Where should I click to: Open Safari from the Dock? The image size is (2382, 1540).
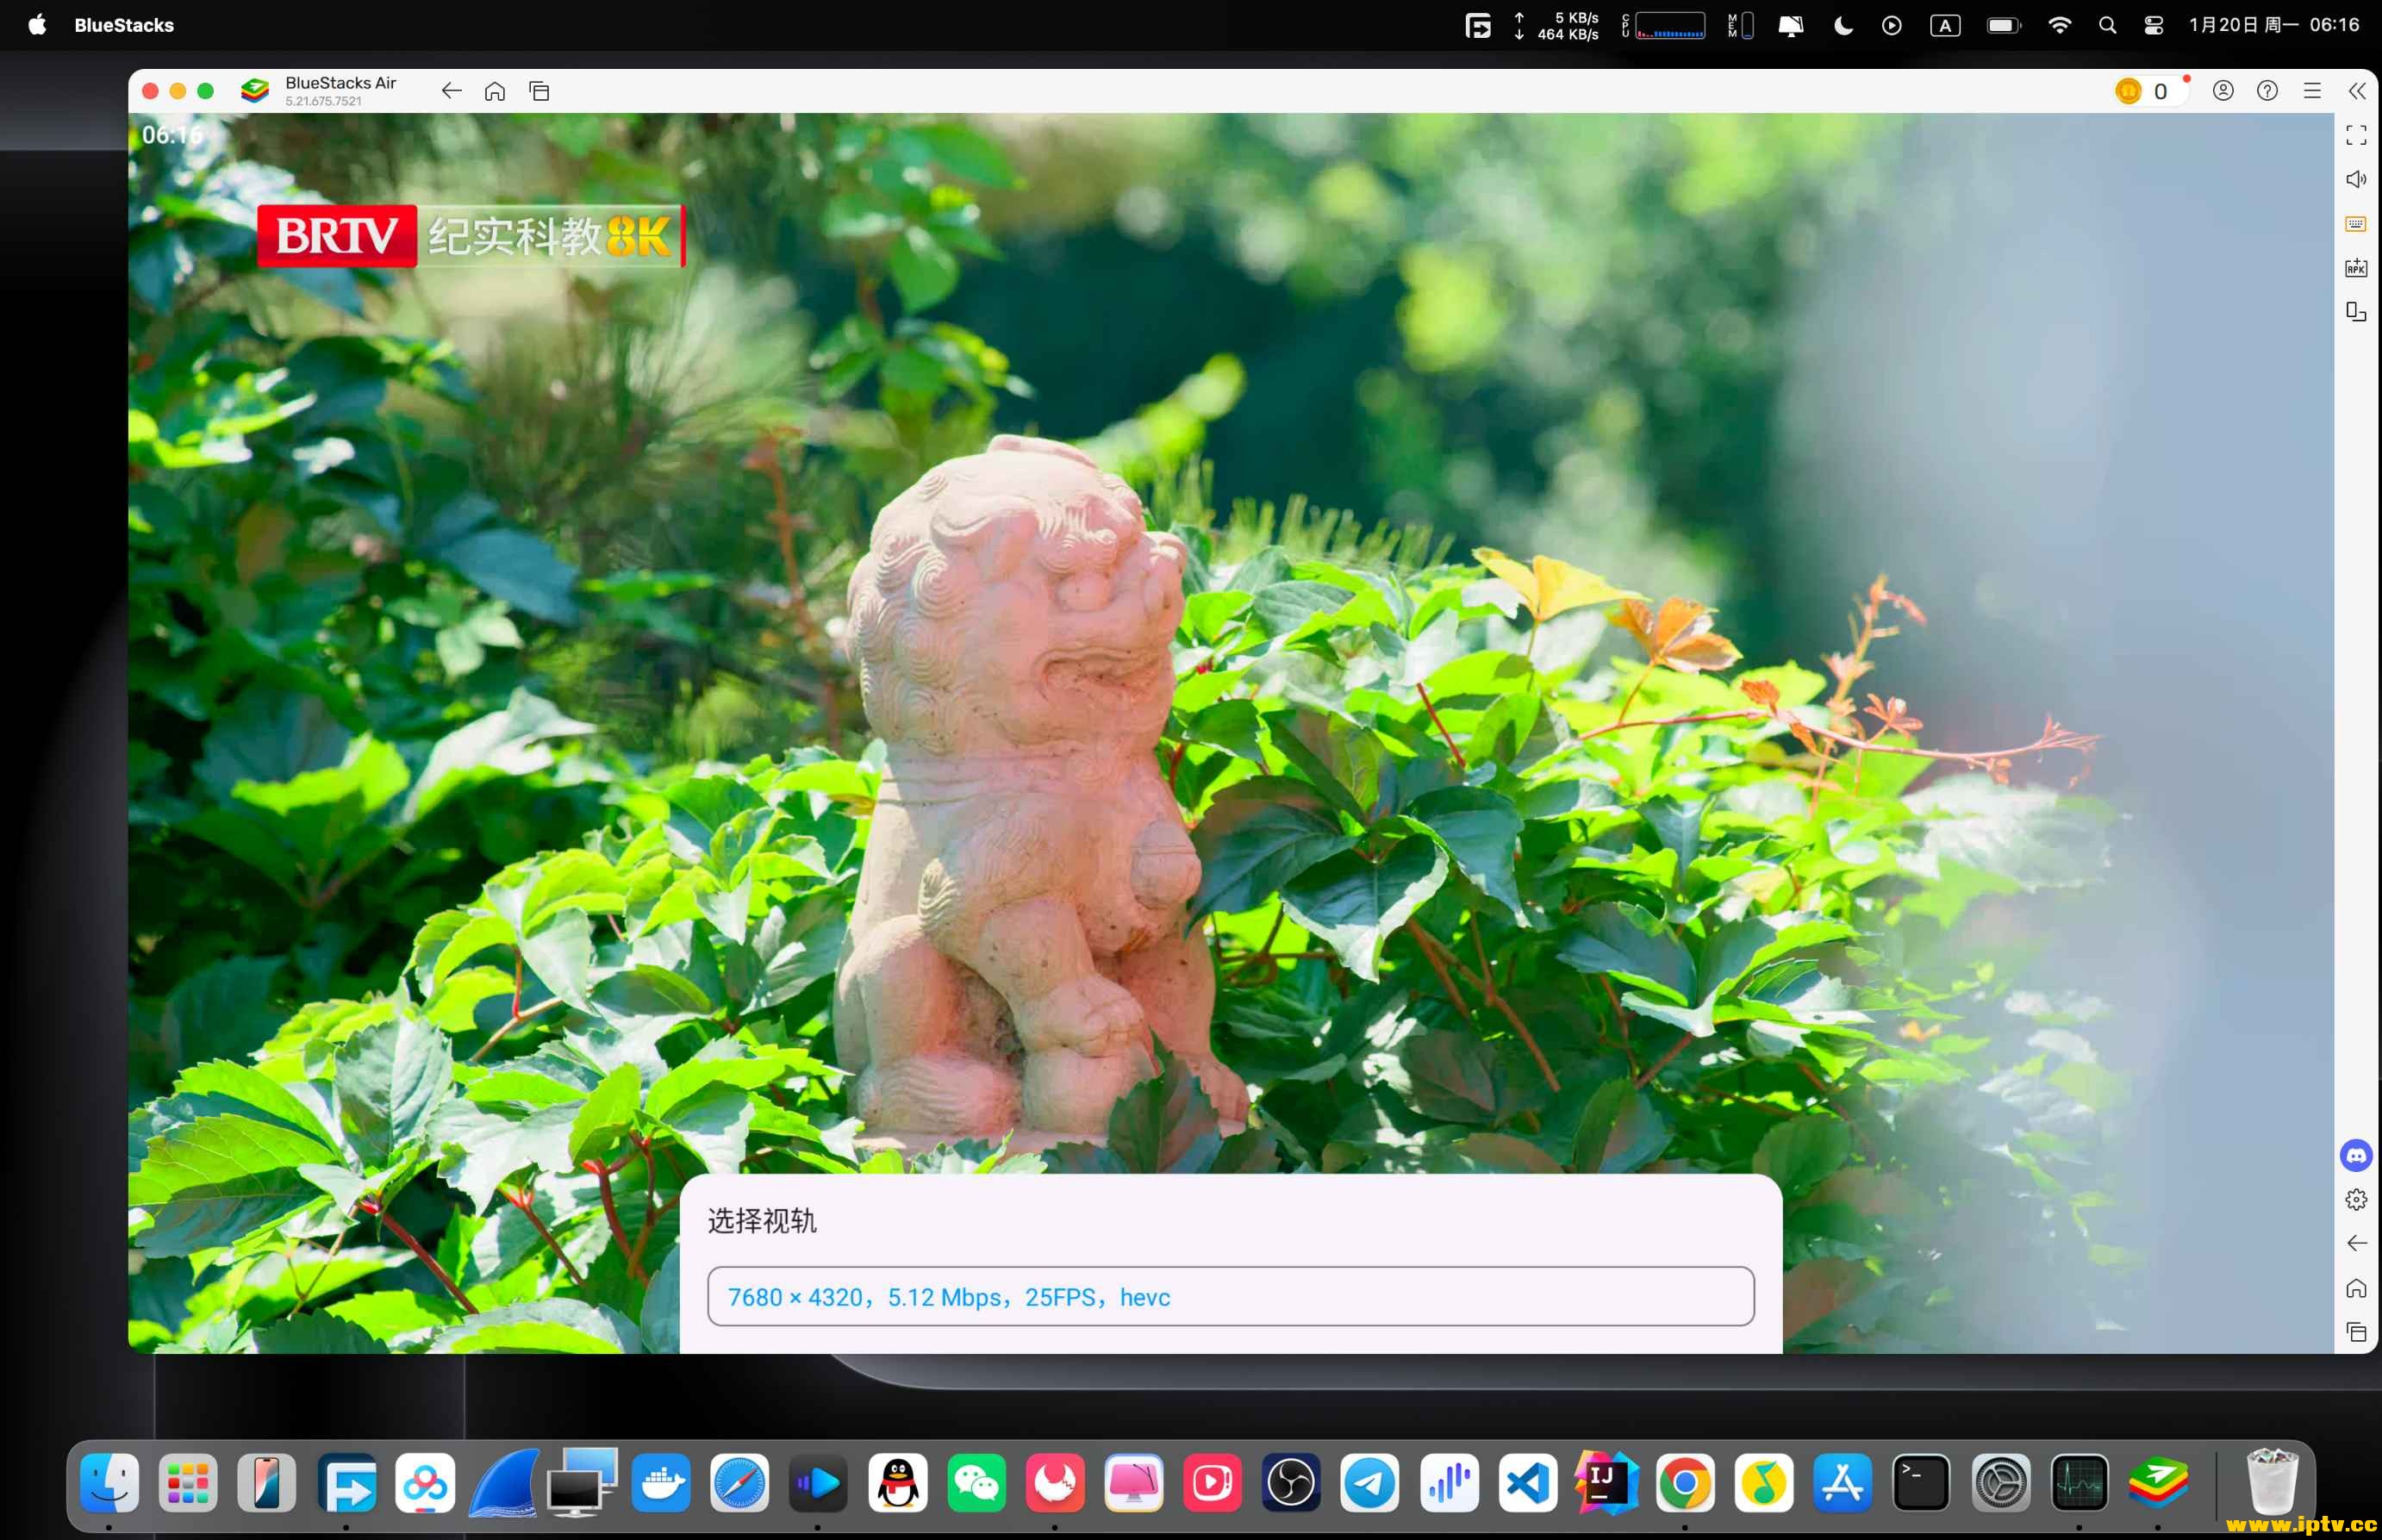tap(740, 1483)
